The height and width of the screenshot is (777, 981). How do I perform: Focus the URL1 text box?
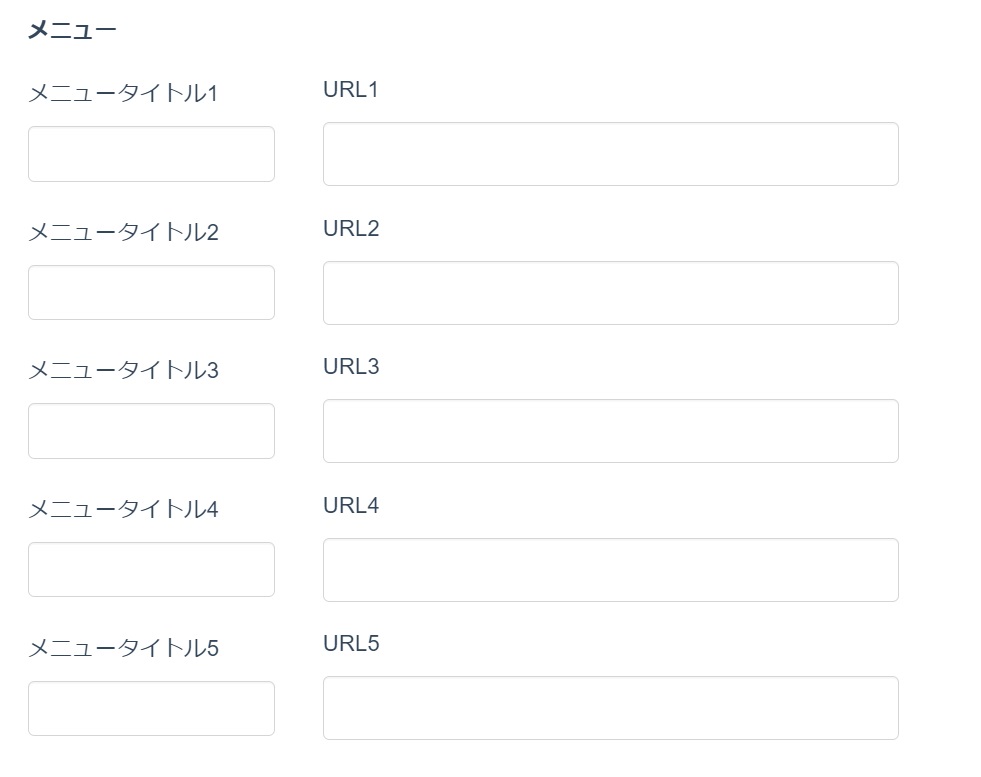610,154
